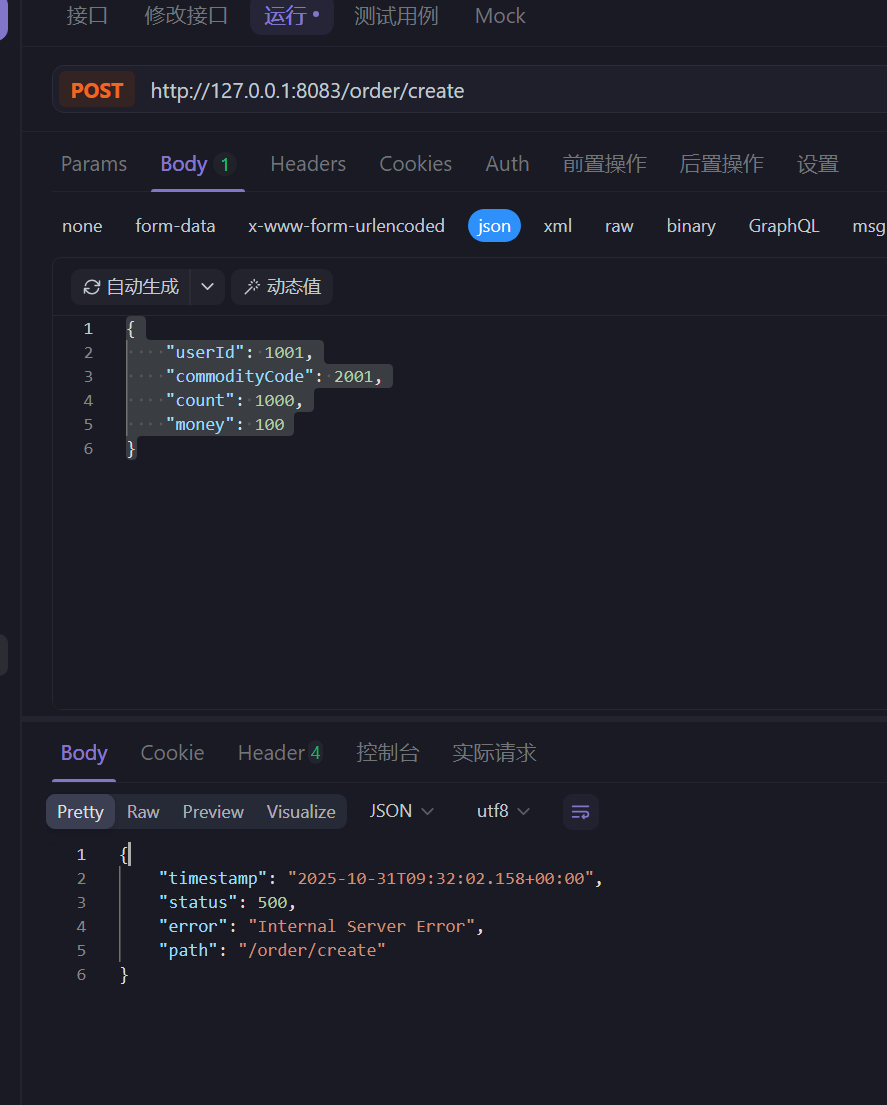Select x-www-form-urlencoded body type

pyautogui.click(x=347, y=226)
